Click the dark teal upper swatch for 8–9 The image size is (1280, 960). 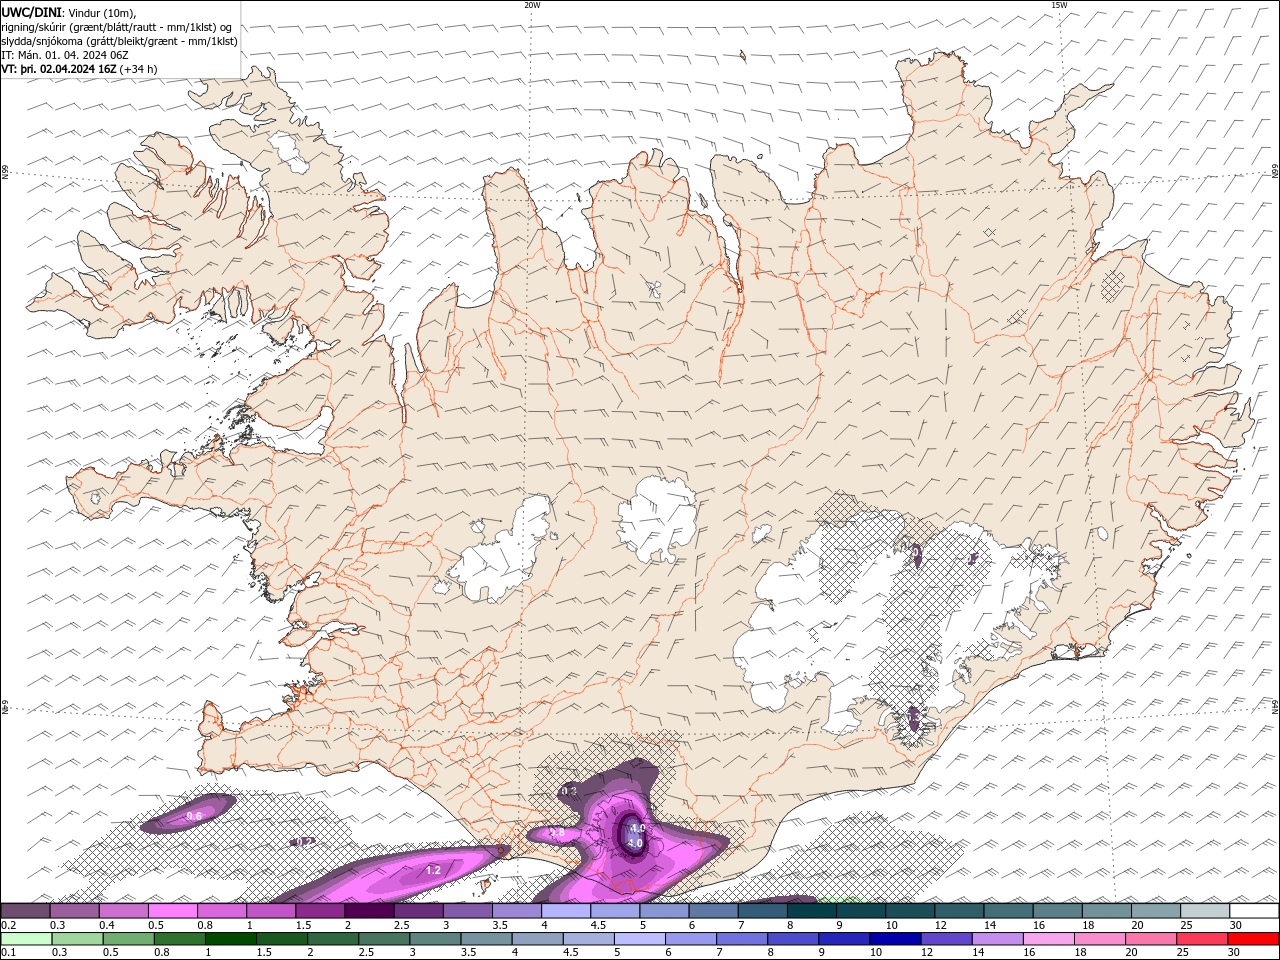click(x=811, y=911)
